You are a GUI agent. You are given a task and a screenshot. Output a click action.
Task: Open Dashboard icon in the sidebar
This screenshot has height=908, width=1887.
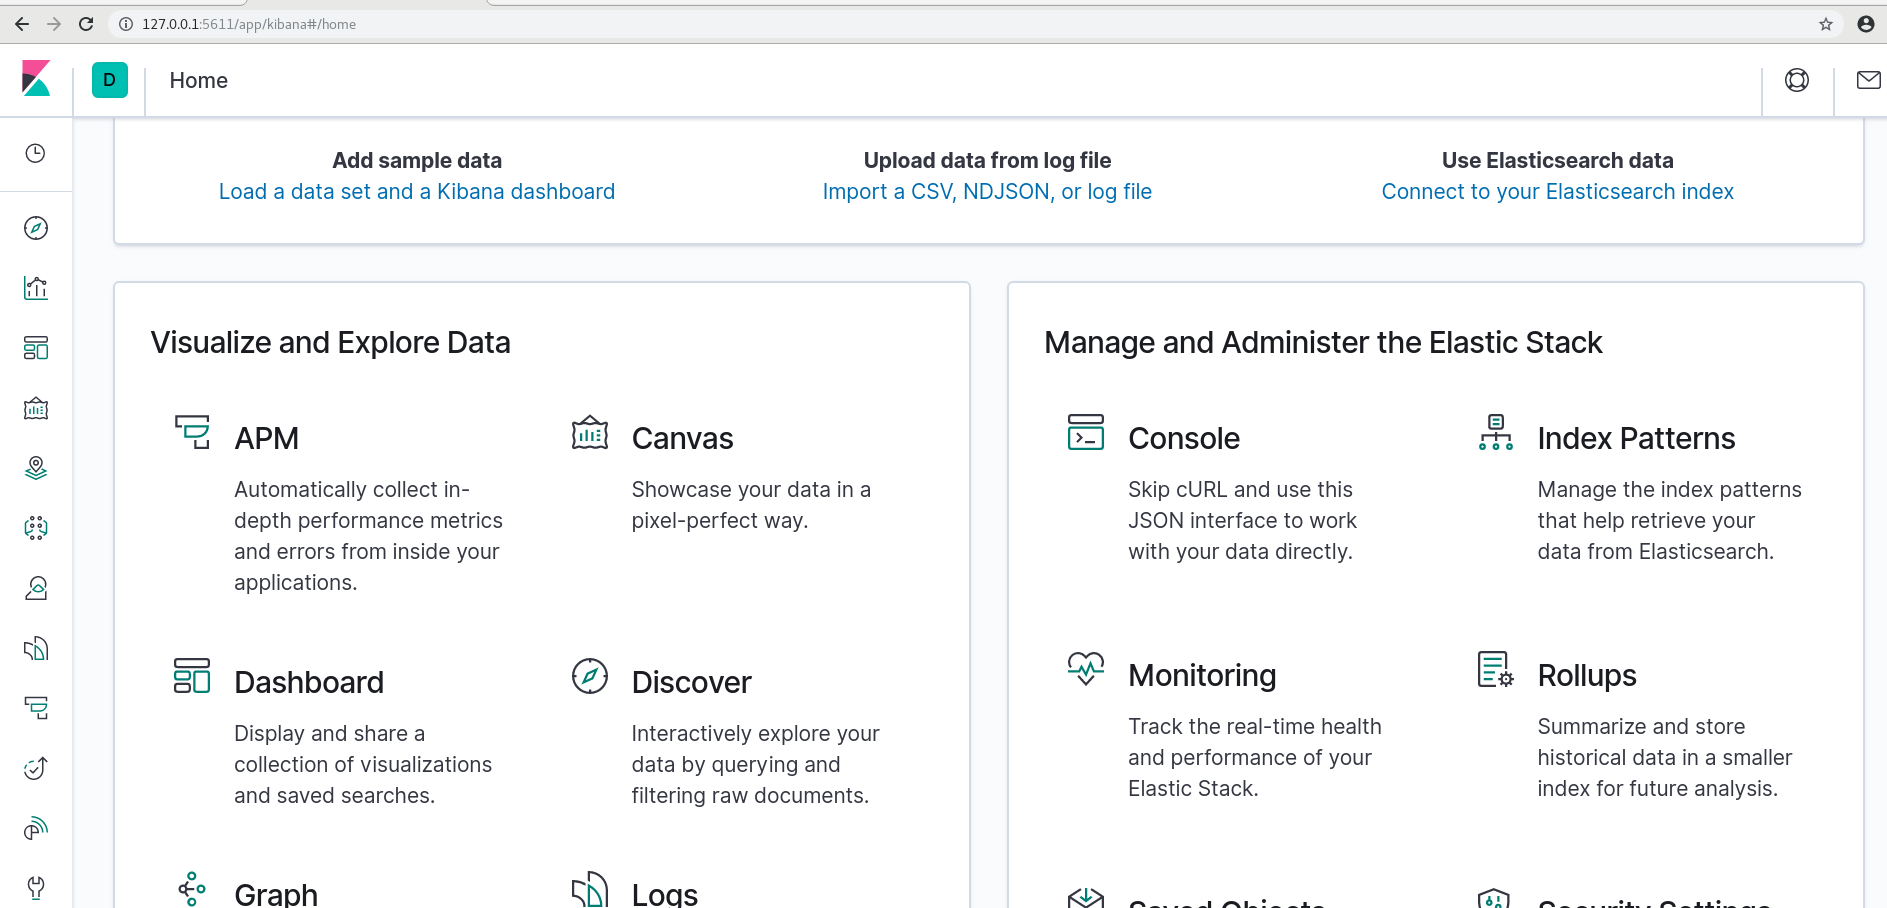(36, 348)
